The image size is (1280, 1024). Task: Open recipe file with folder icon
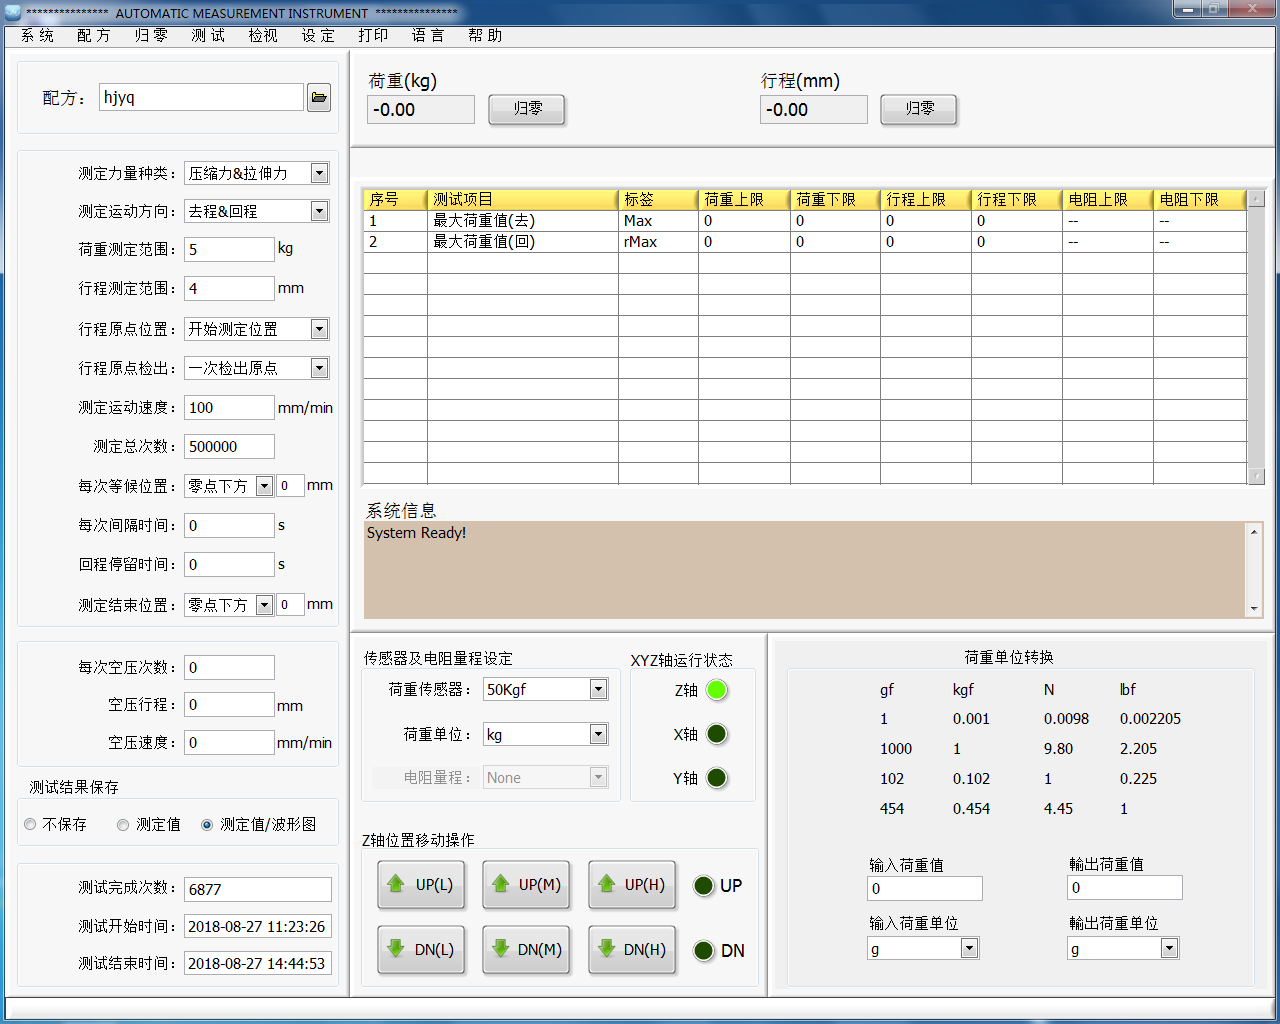tap(319, 97)
